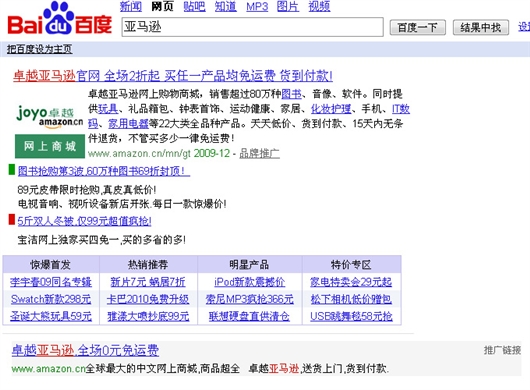This screenshot has width=530, height=390.
Task: Open 家电特卖会29元起 link
Action: click(351, 282)
